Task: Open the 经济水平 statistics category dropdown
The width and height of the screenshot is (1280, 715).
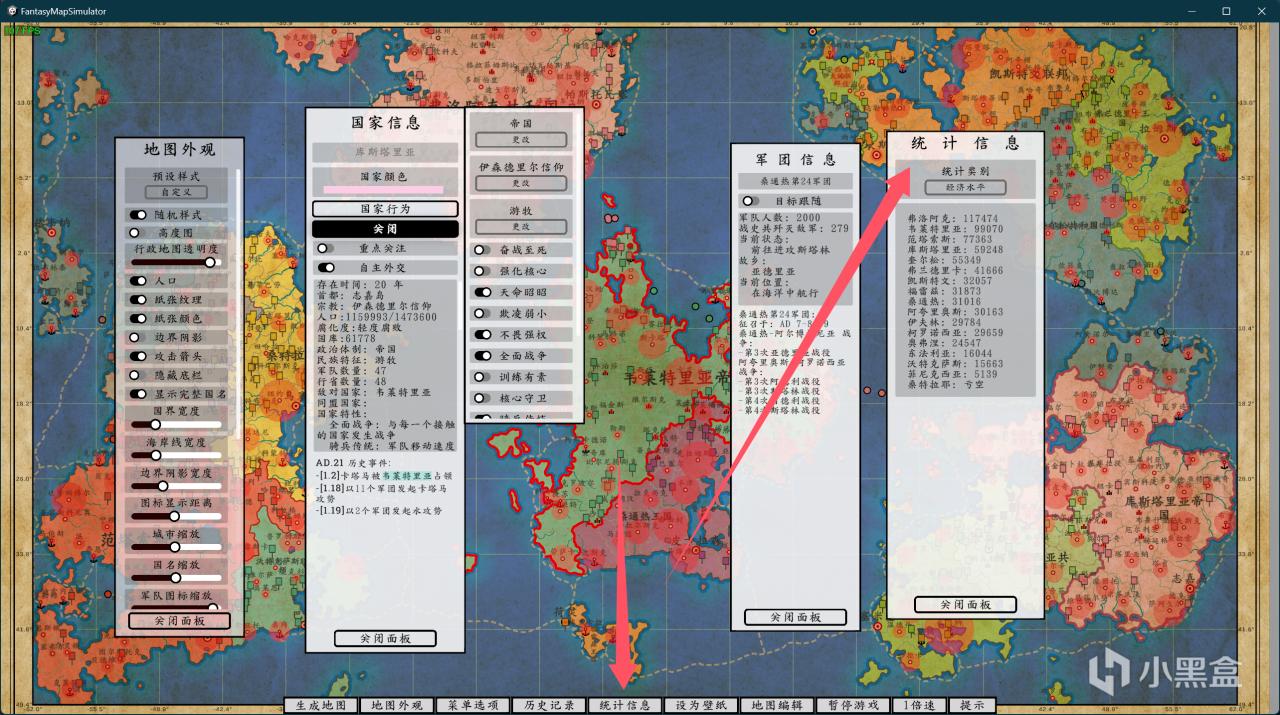Action: (965, 188)
